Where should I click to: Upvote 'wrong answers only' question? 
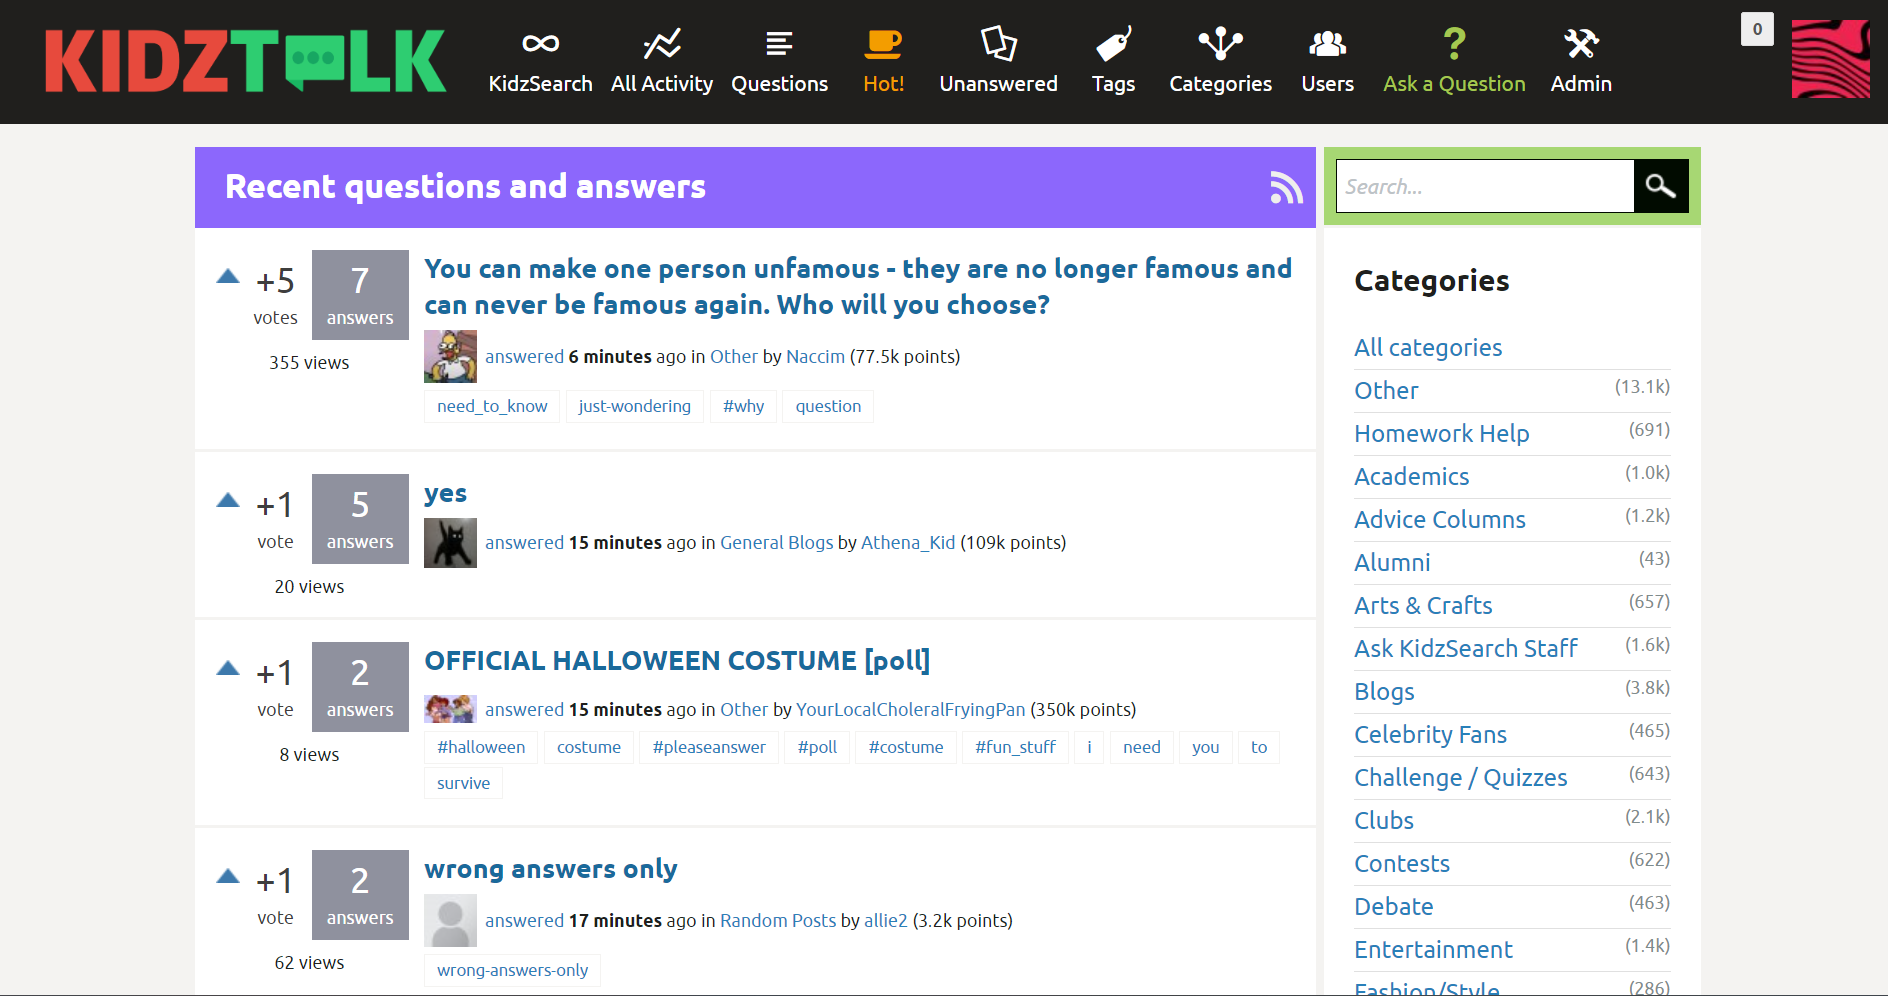point(228,876)
